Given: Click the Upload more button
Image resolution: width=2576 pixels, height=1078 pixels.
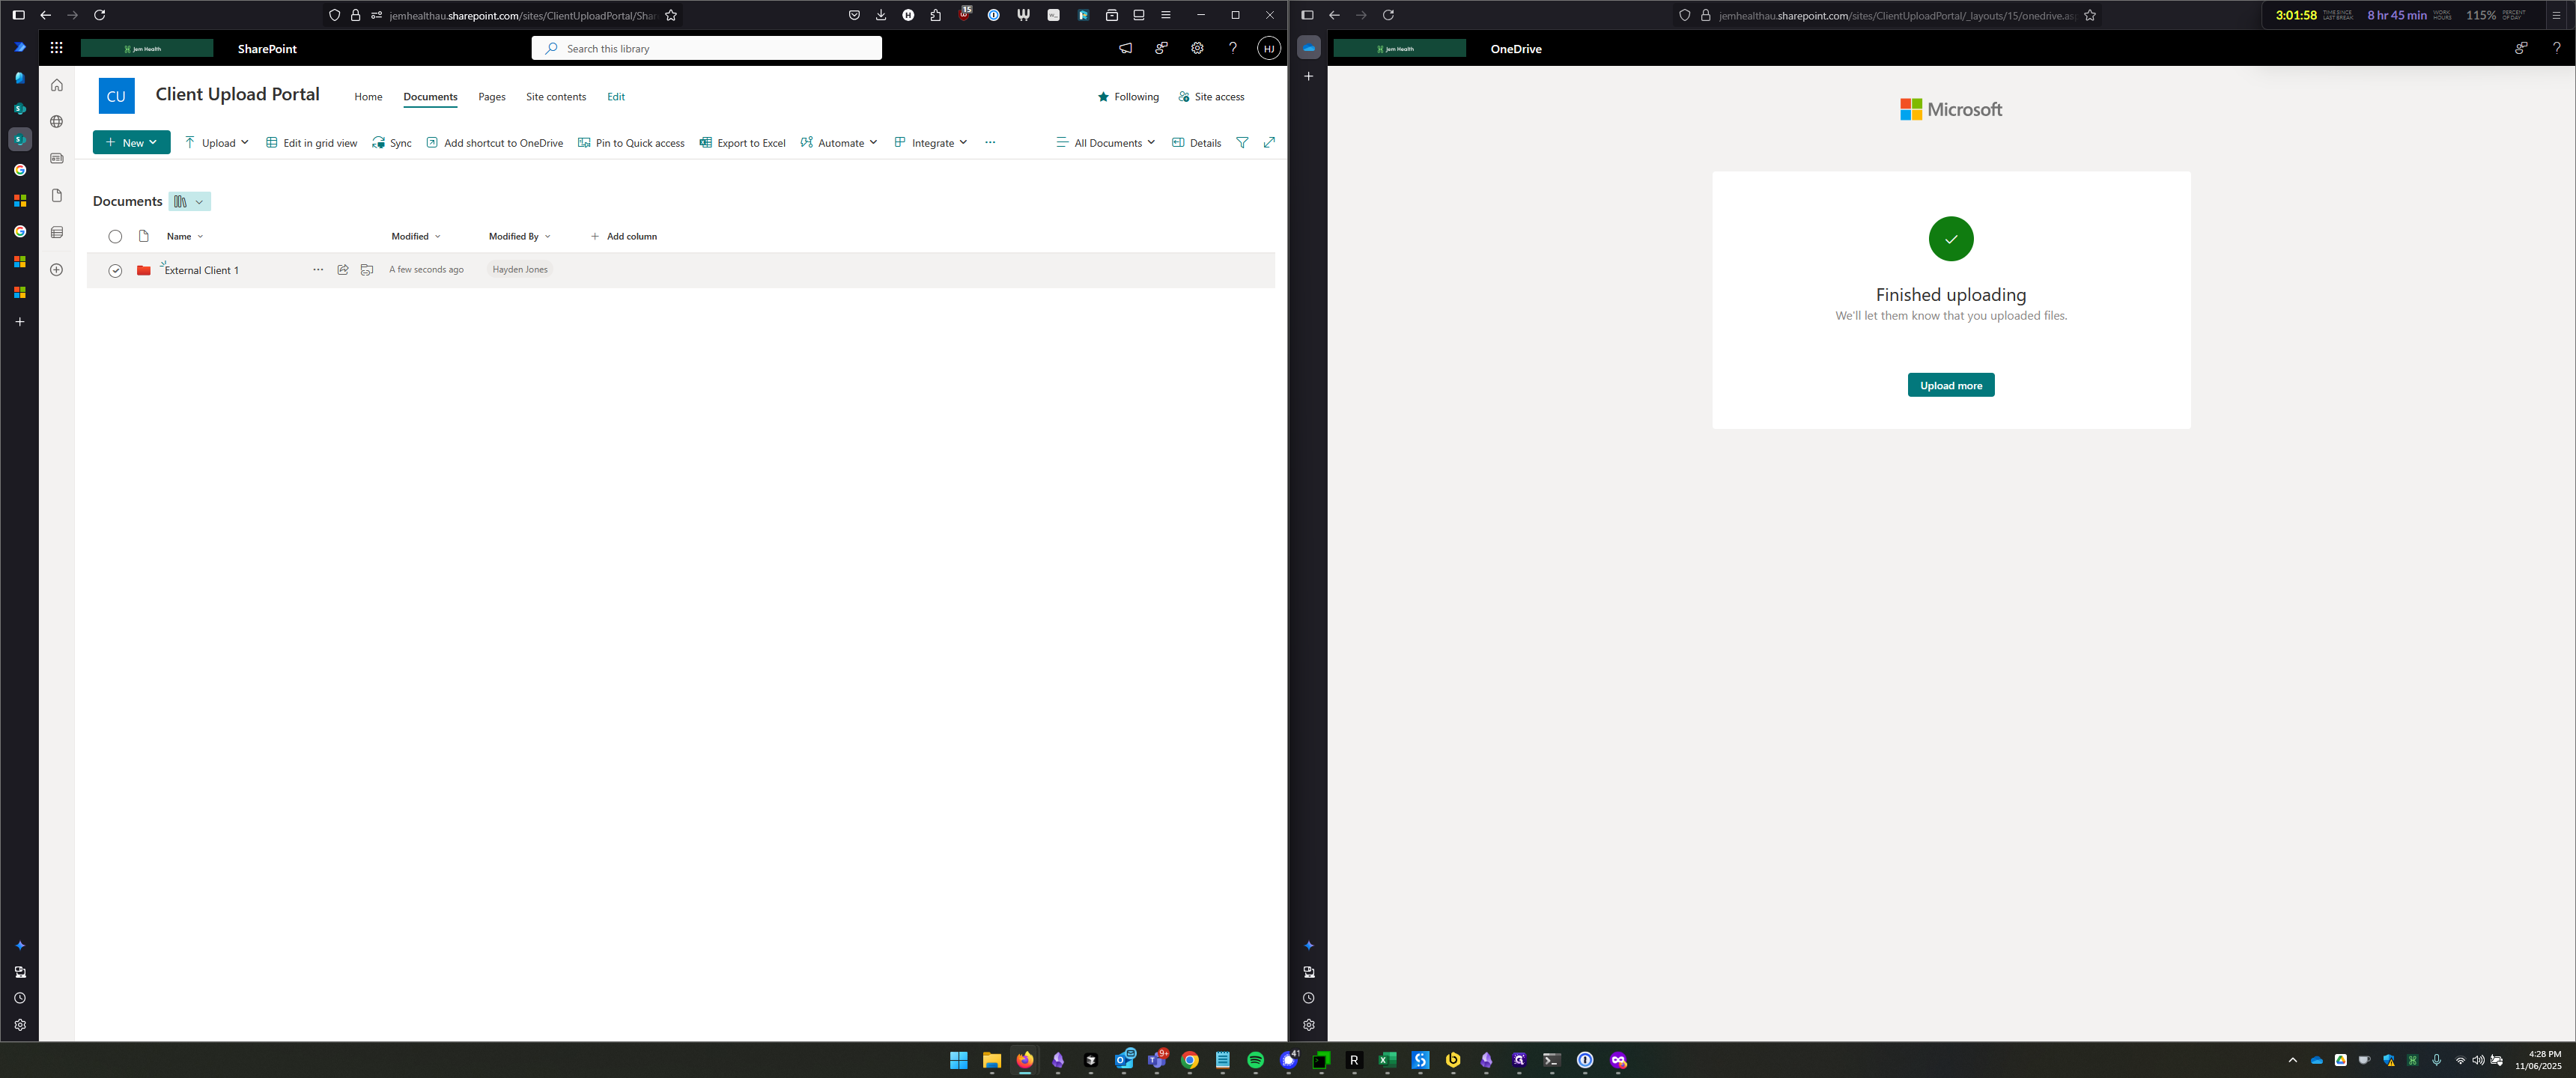Looking at the screenshot, I should tap(1950, 385).
